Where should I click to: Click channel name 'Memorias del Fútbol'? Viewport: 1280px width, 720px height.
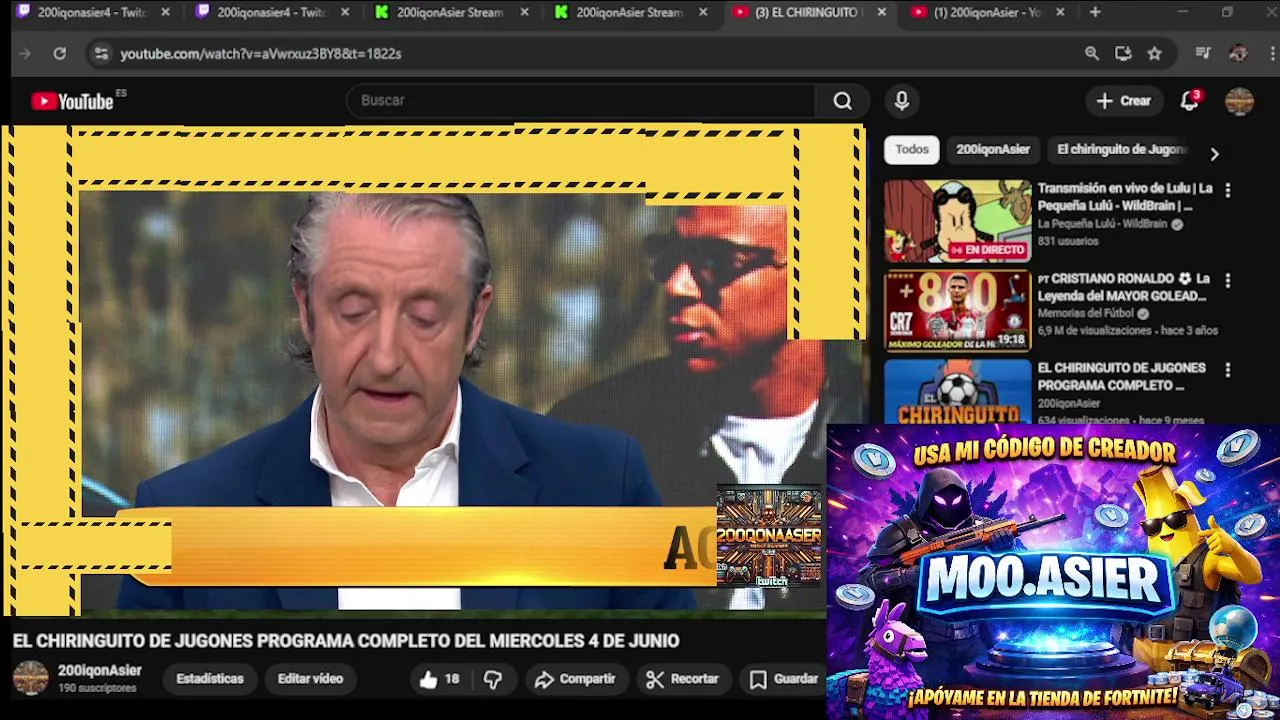click(x=1085, y=313)
